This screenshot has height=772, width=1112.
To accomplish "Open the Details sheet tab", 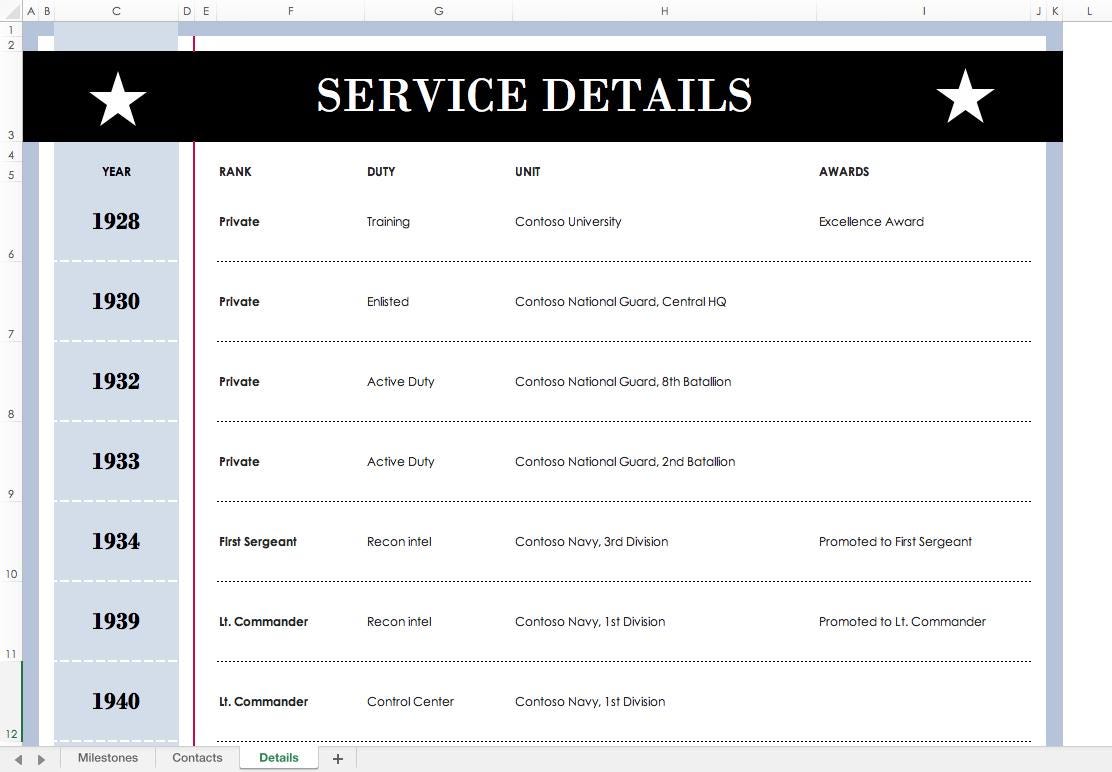I will tap(278, 757).
